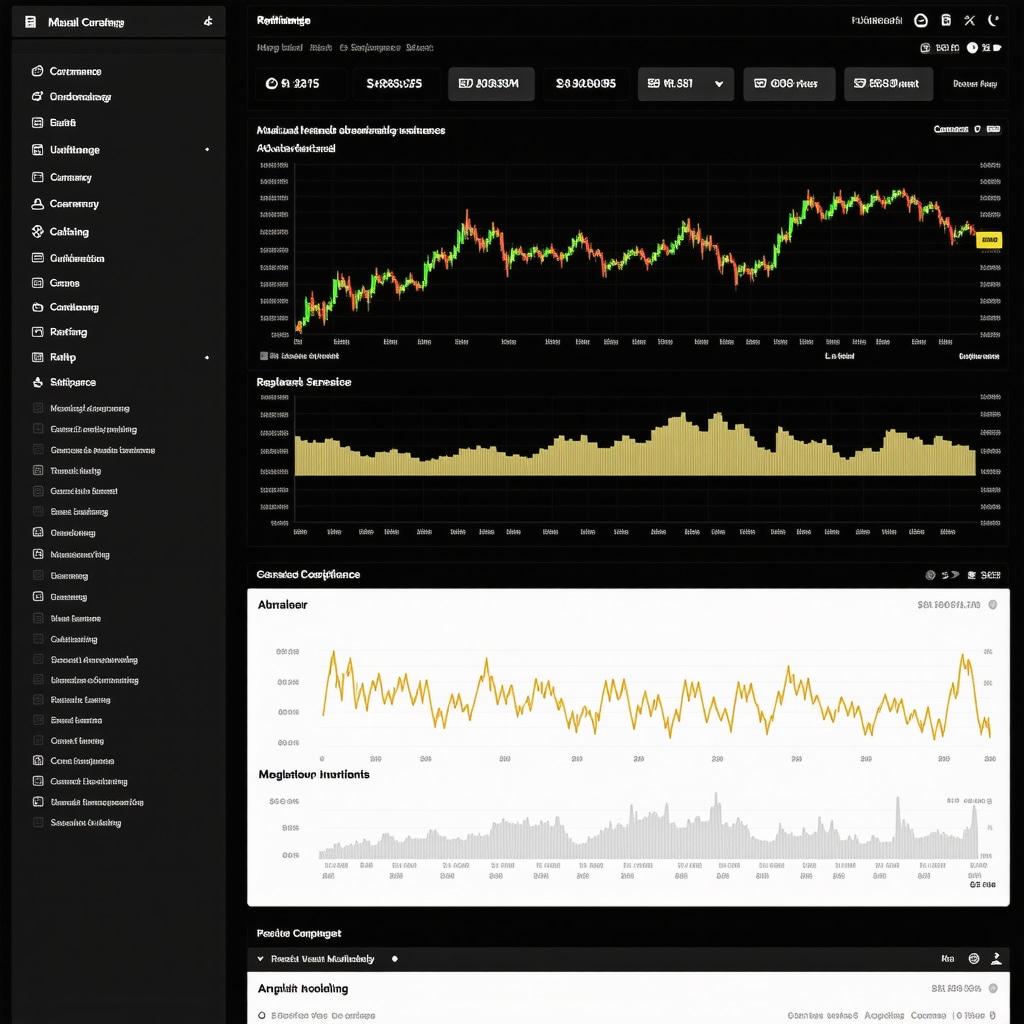Click the document icon in the sidebar header
1024x1024 pixels.
30,22
